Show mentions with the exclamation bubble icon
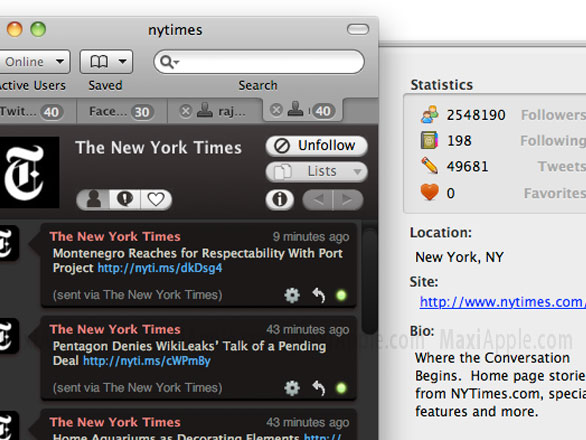 [x=125, y=199]
